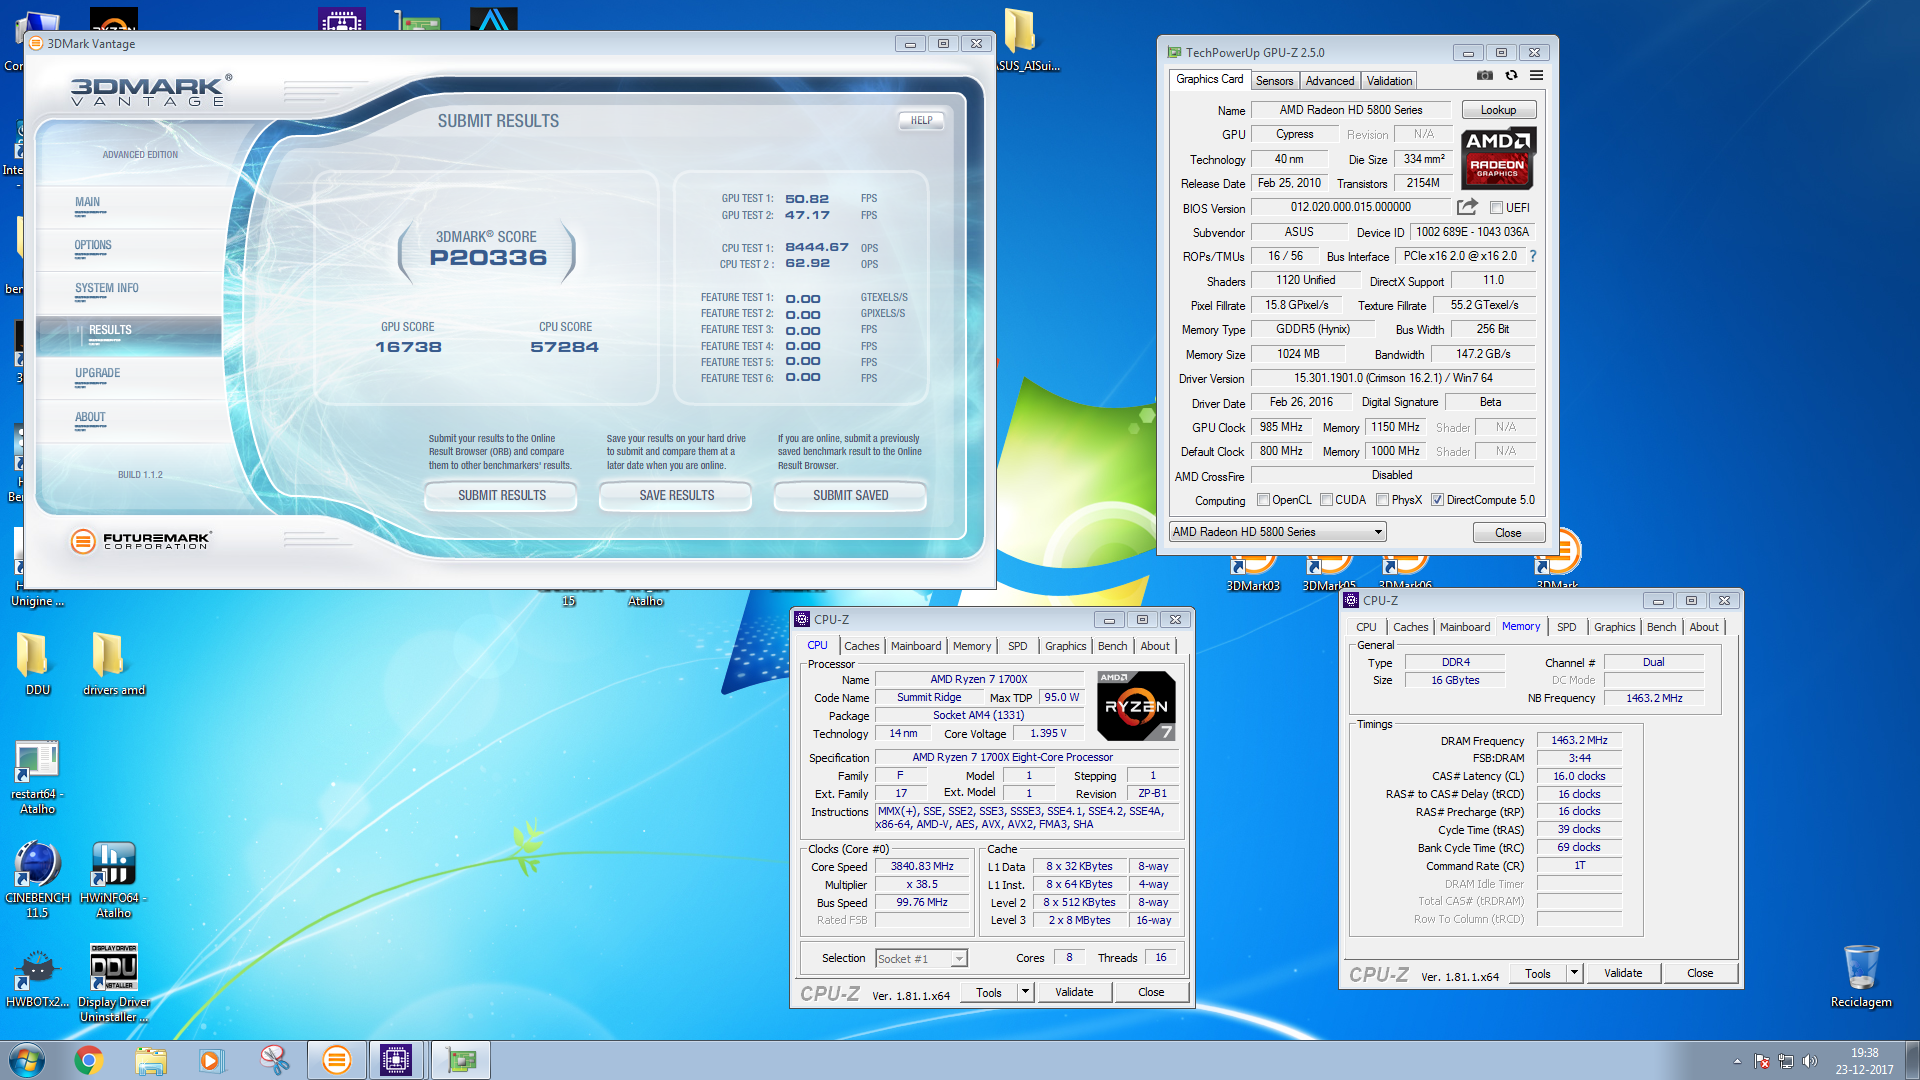This screenshot has width=1920, height=1080.
Task: Open the DDU folder on the desktop
Action: [37, 664]
